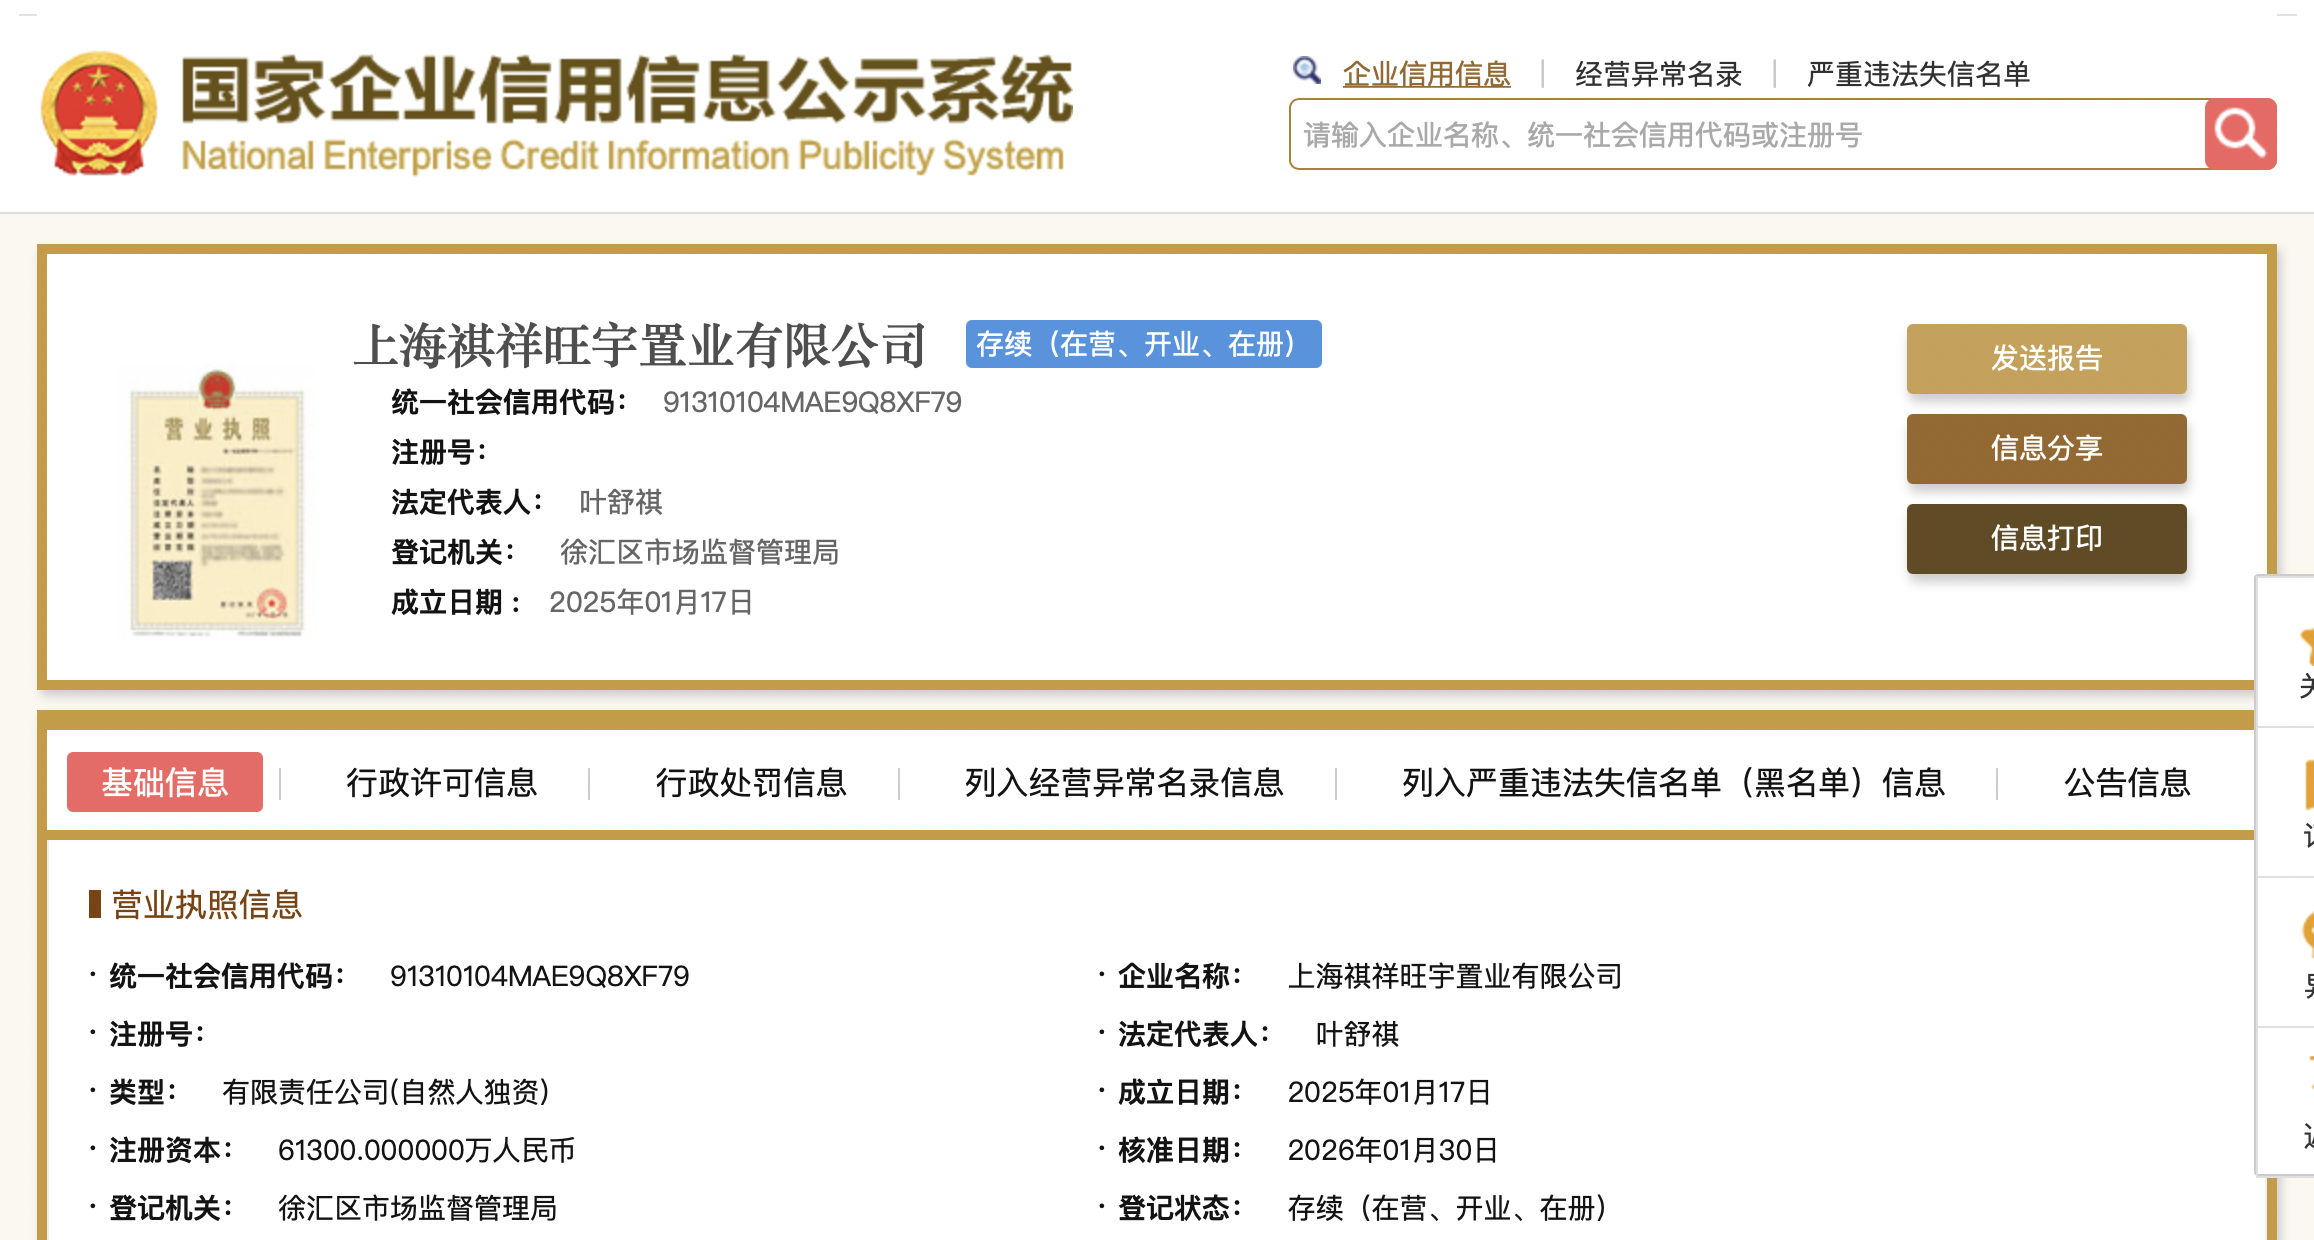This screenshot has width=2314, height=1240.
Task: Select the 经营异常名录 search category
Action: click(x=1658, y=74)
